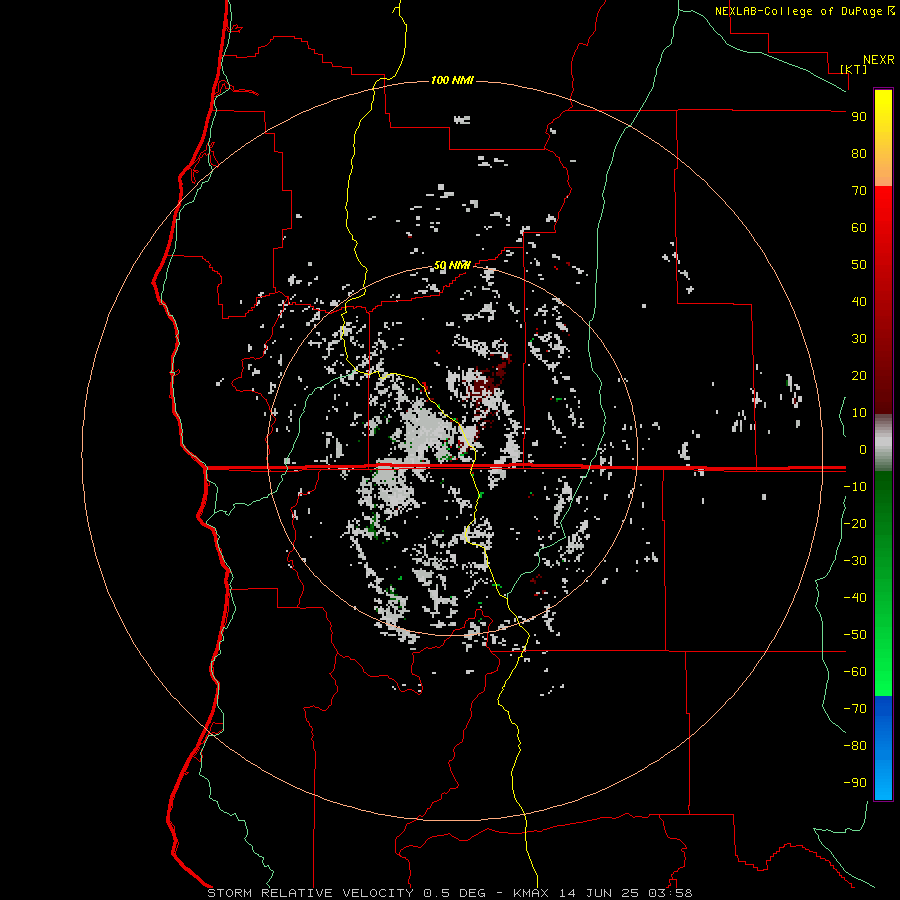Click the blue band of the color bar
This screenshot has width=900, height=900.
(x=883, y=748)
